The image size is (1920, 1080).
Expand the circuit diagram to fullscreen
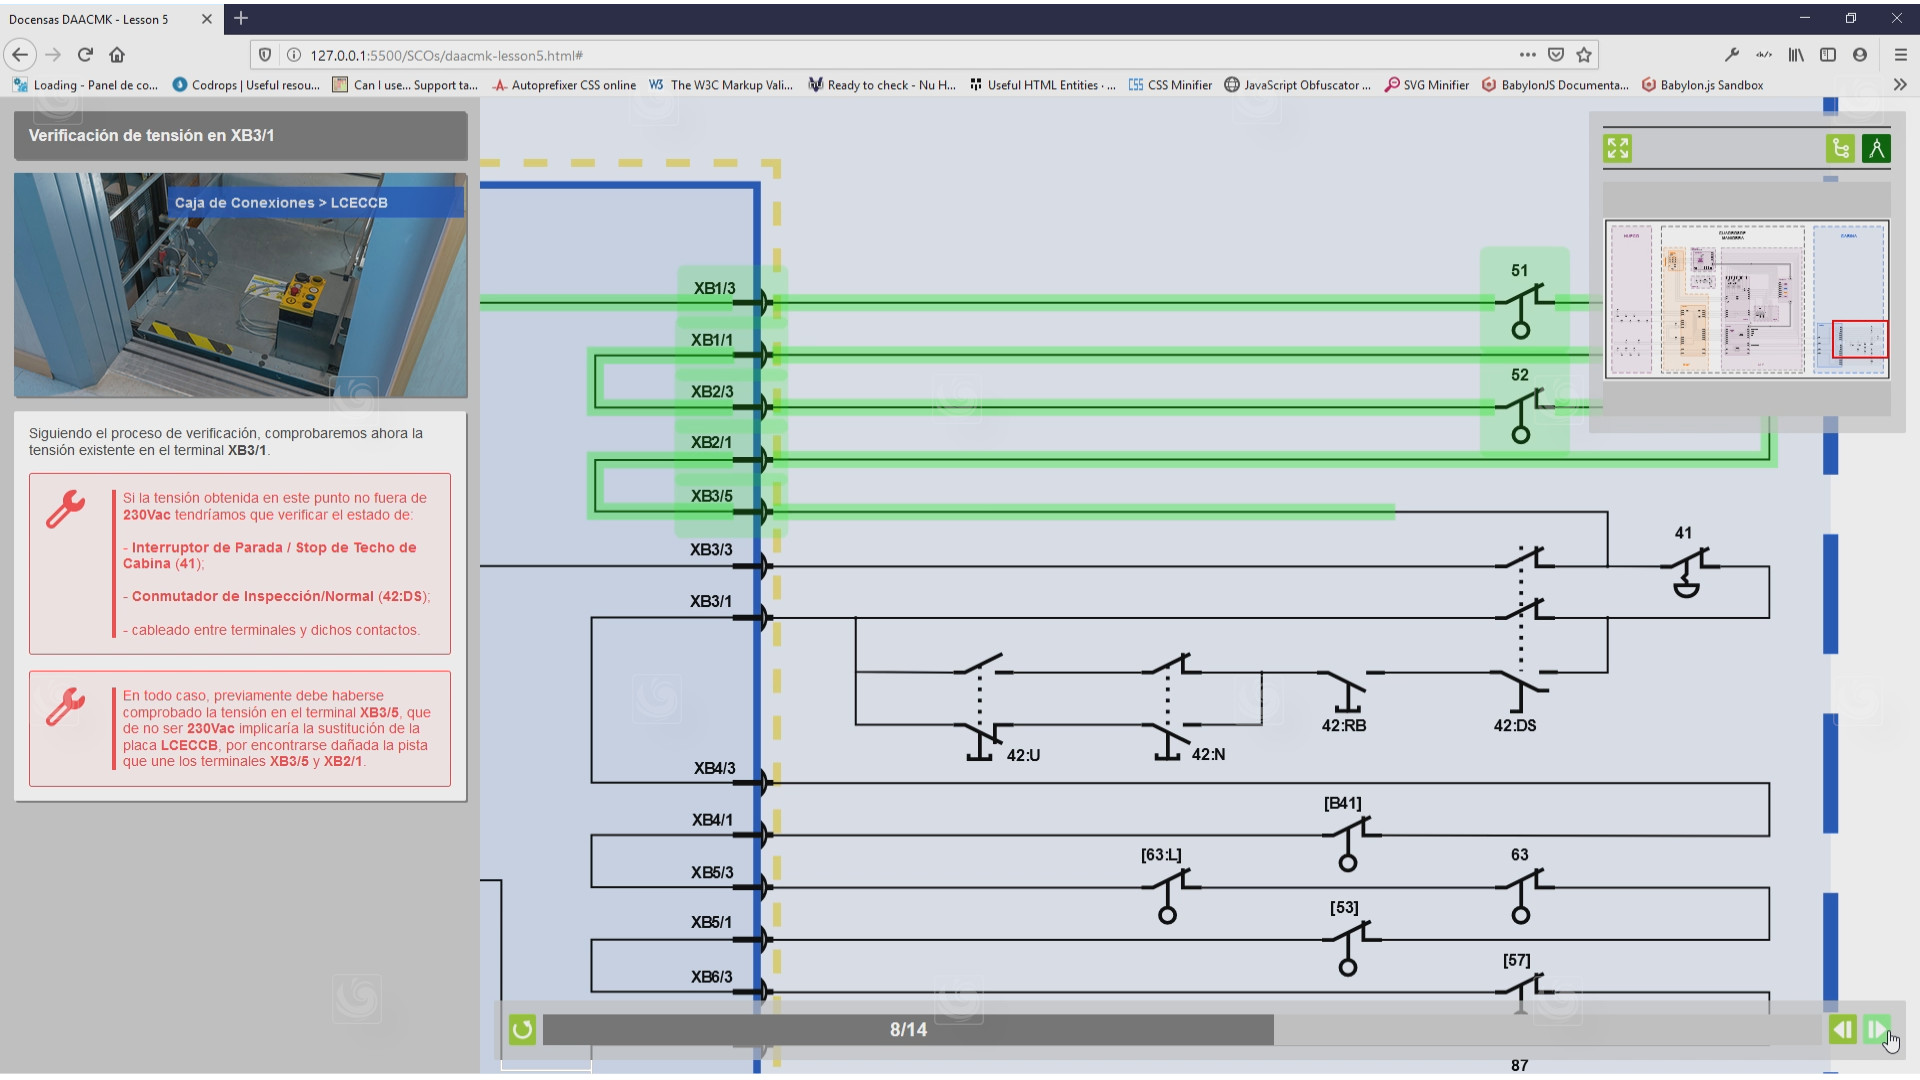(x=1618, y=148)
